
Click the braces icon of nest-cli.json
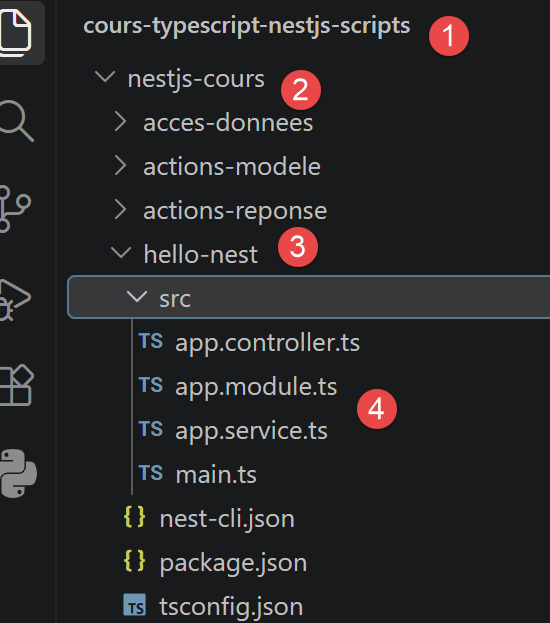point(134,517)
